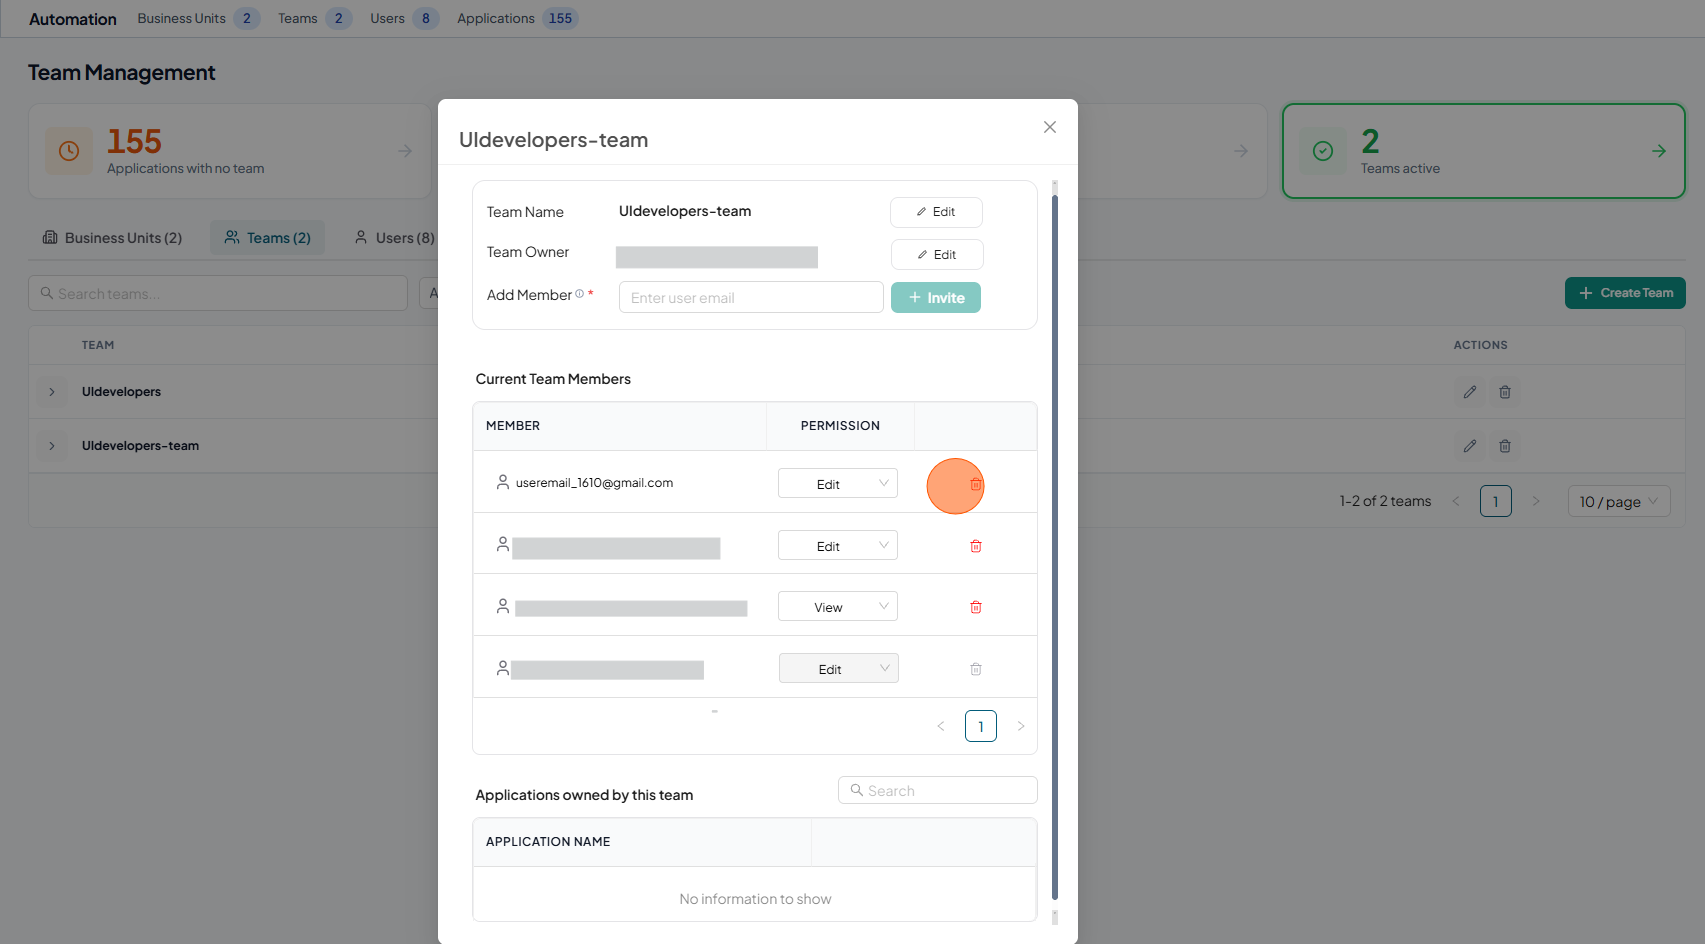Open Applications in top navigation
This screenshot has height=944, width=1705.
click(x=518, y=18)
